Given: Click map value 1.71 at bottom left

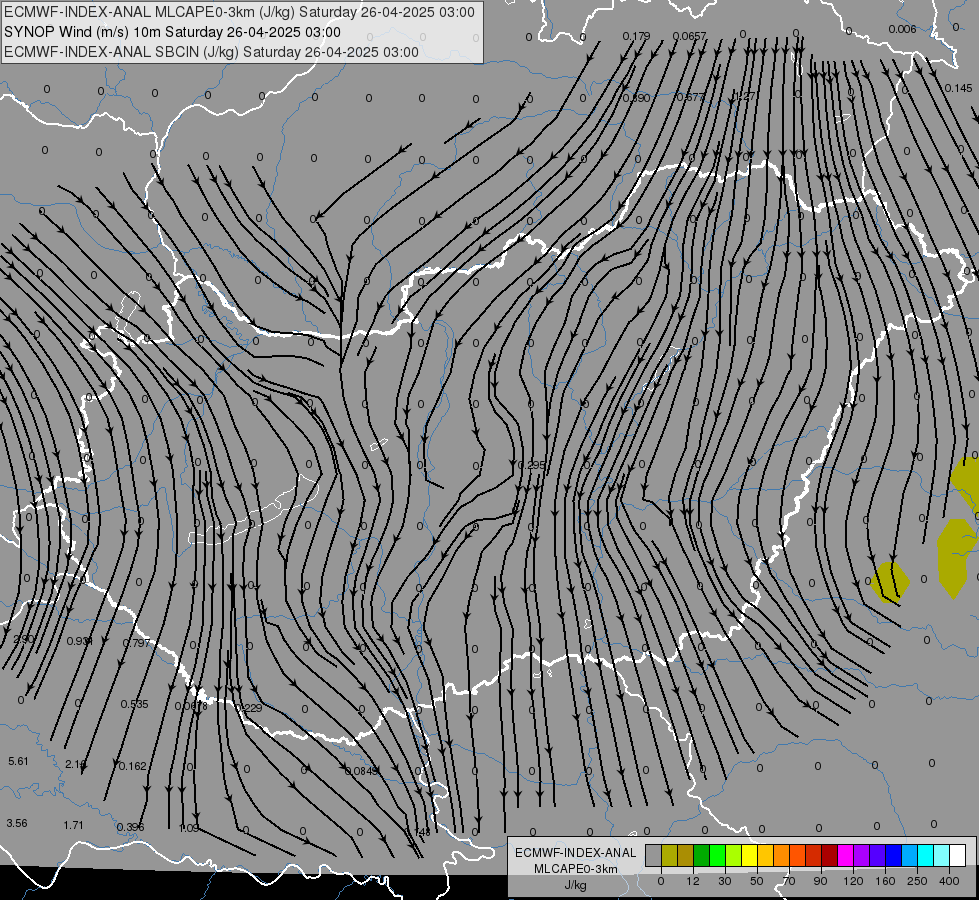Looking at the screenshot, I should point(73,825).
